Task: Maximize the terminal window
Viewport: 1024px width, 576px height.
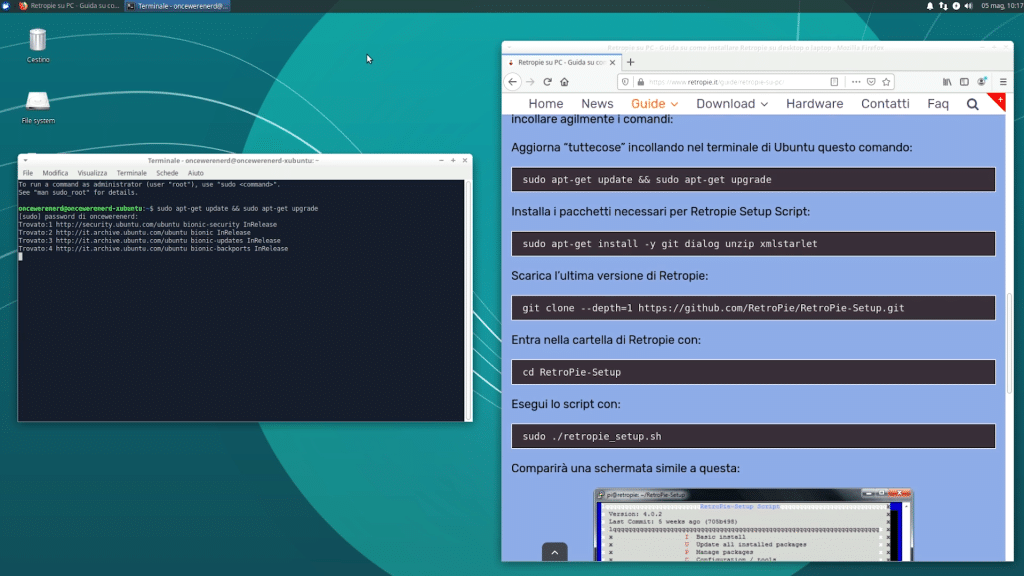Action: pos(453,160)
